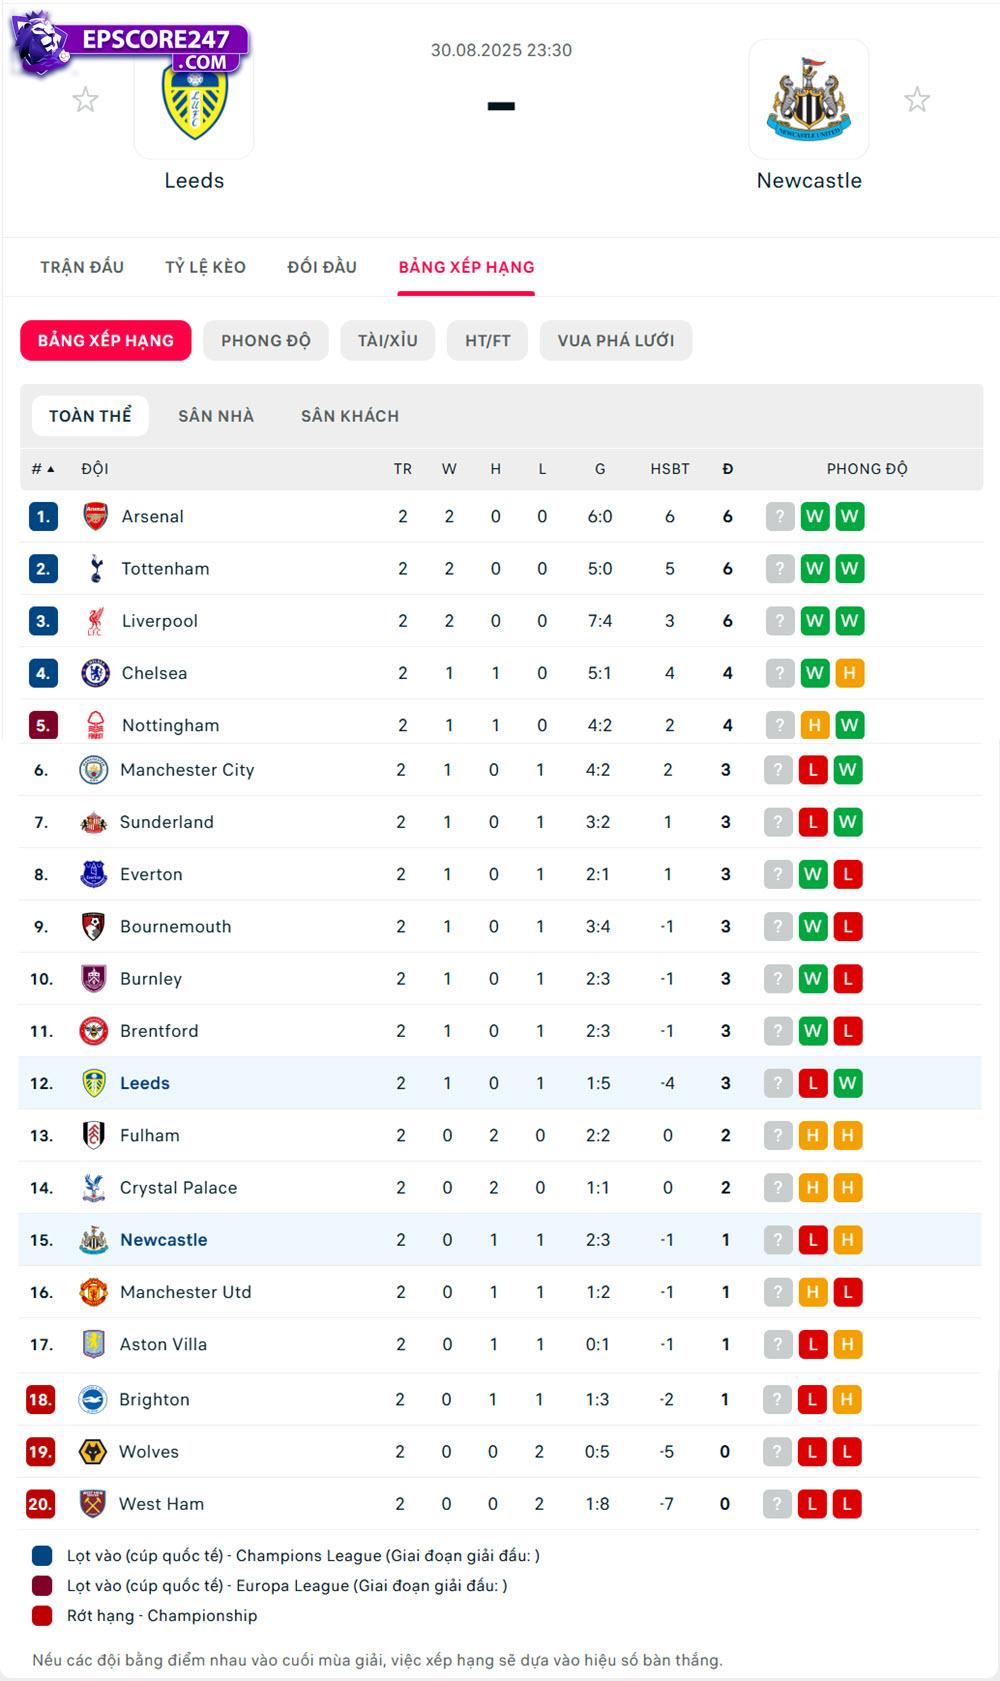The width and height of the screenshot is (1000, 1681).
Task: Click the West Ham club badge
Action: click(x=93, y=1504)
